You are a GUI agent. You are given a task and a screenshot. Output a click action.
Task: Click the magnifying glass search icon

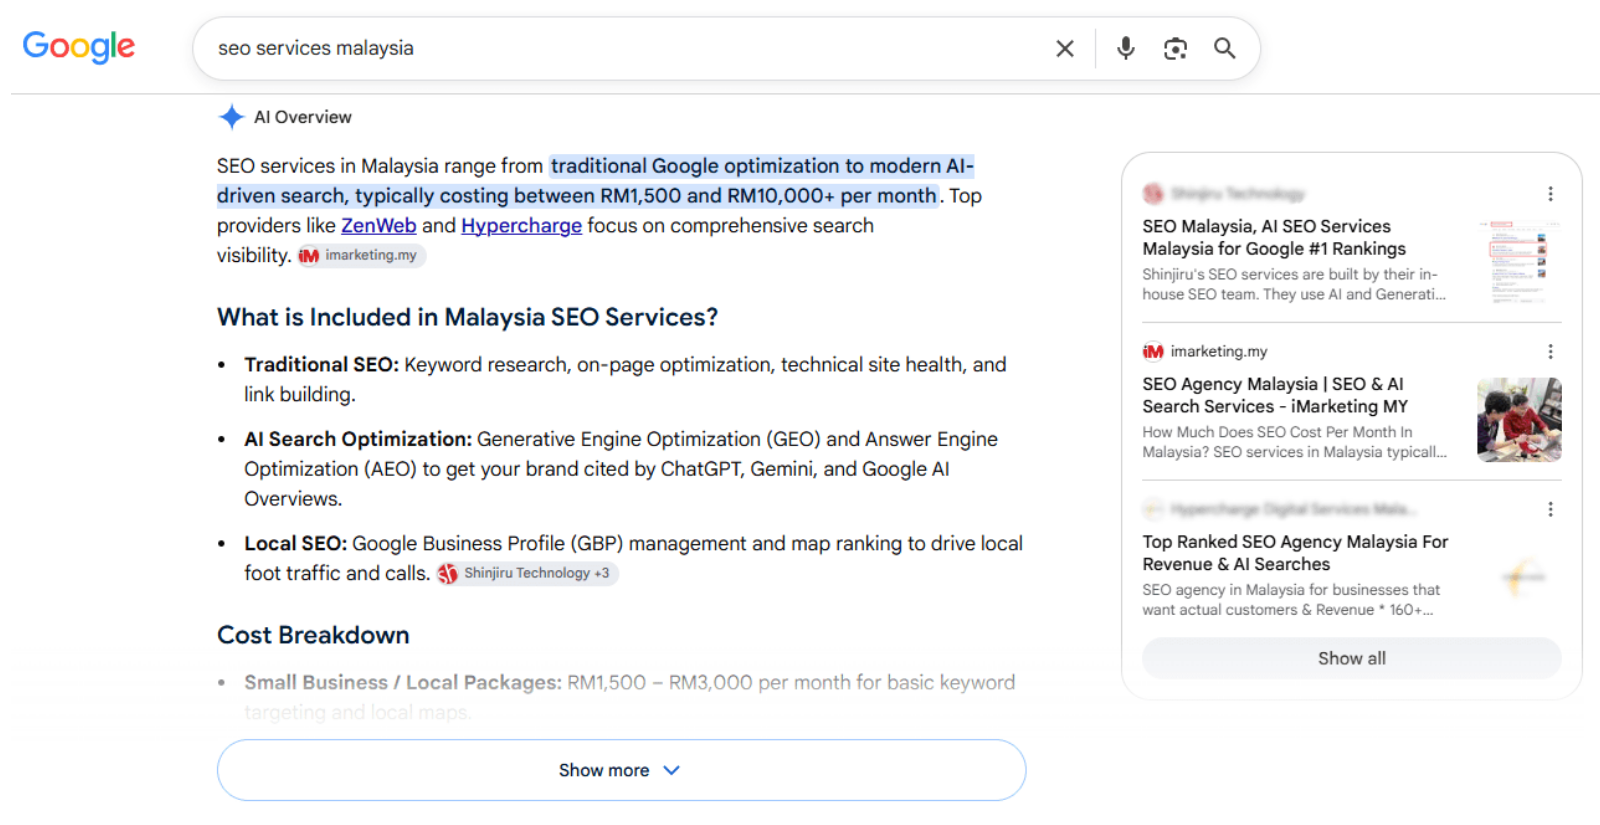coord(1225,48)
